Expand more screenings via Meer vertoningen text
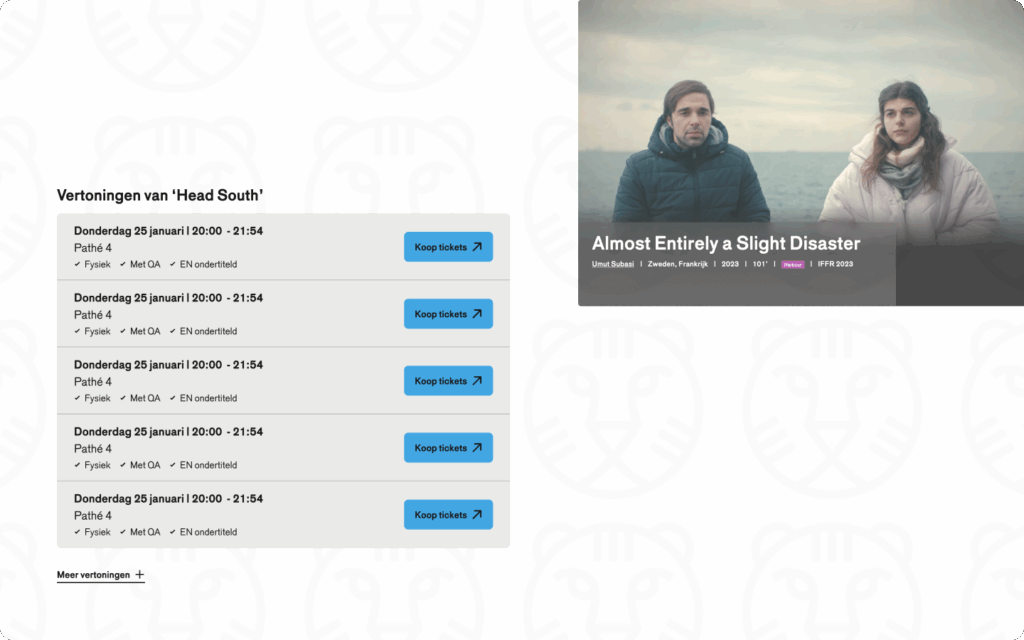1024x640 pixels. [93, 575]
